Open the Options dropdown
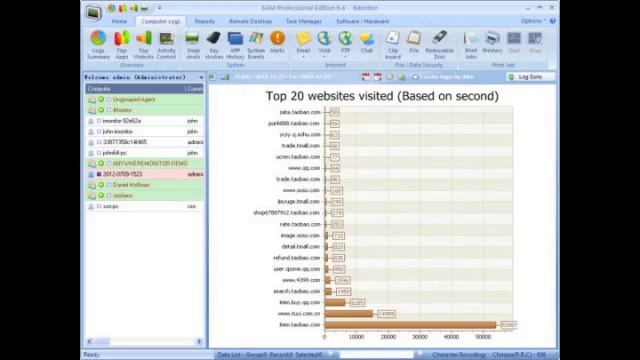 click(x=533, y=21)
